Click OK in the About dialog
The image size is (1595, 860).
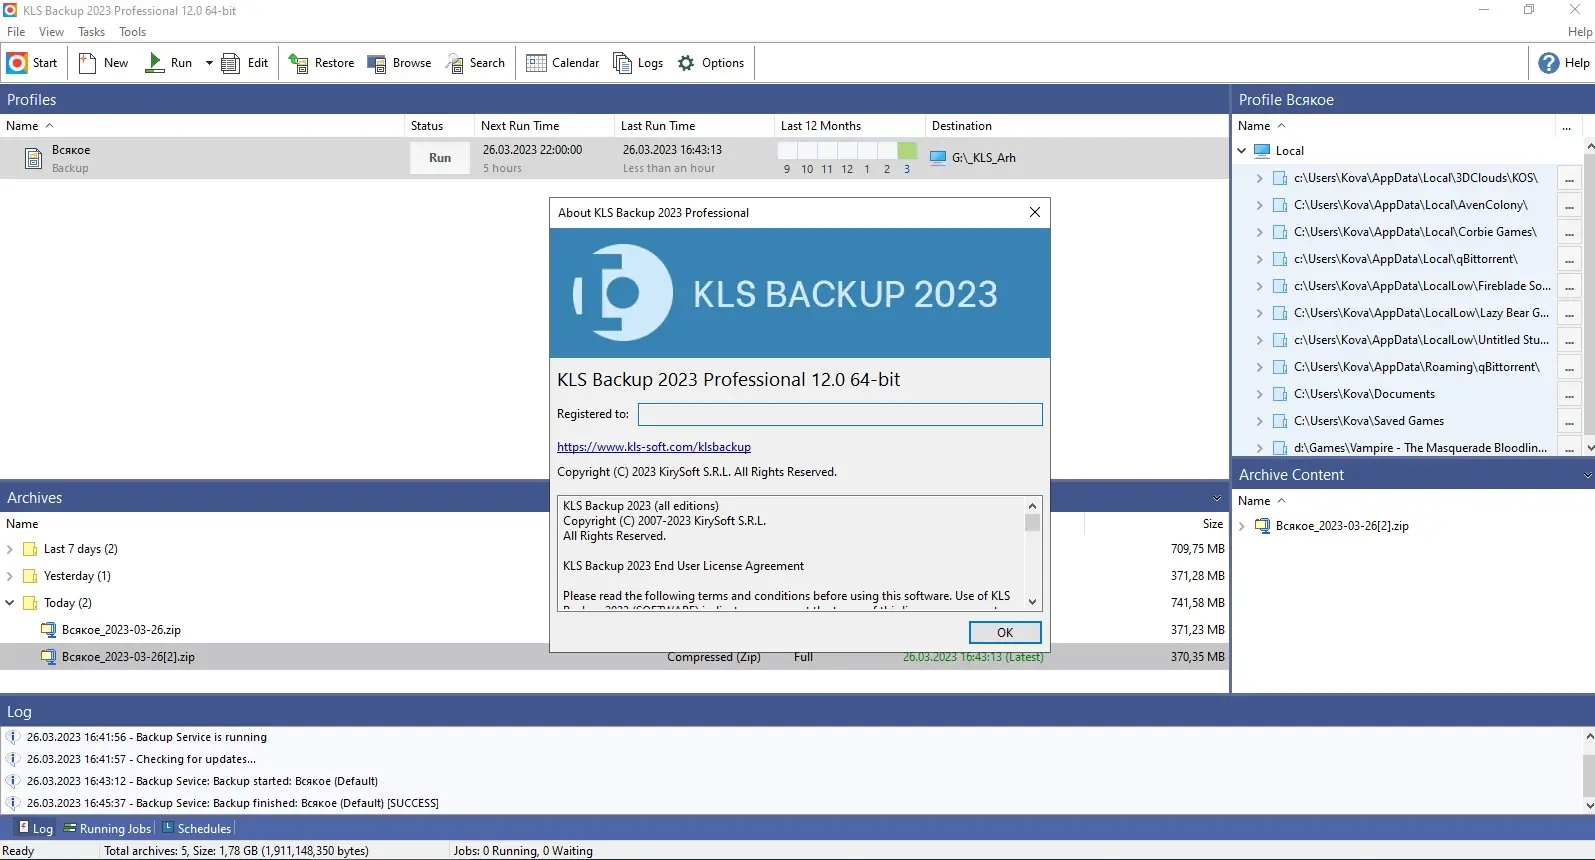pyautogui.click(x=1005, y=632)
